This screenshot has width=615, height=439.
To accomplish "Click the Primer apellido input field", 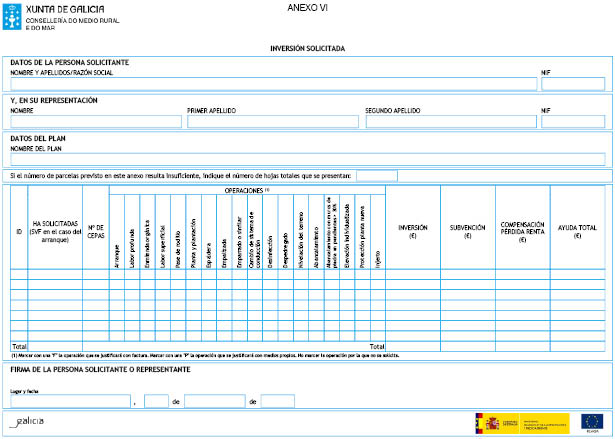I will pos(272,122).
